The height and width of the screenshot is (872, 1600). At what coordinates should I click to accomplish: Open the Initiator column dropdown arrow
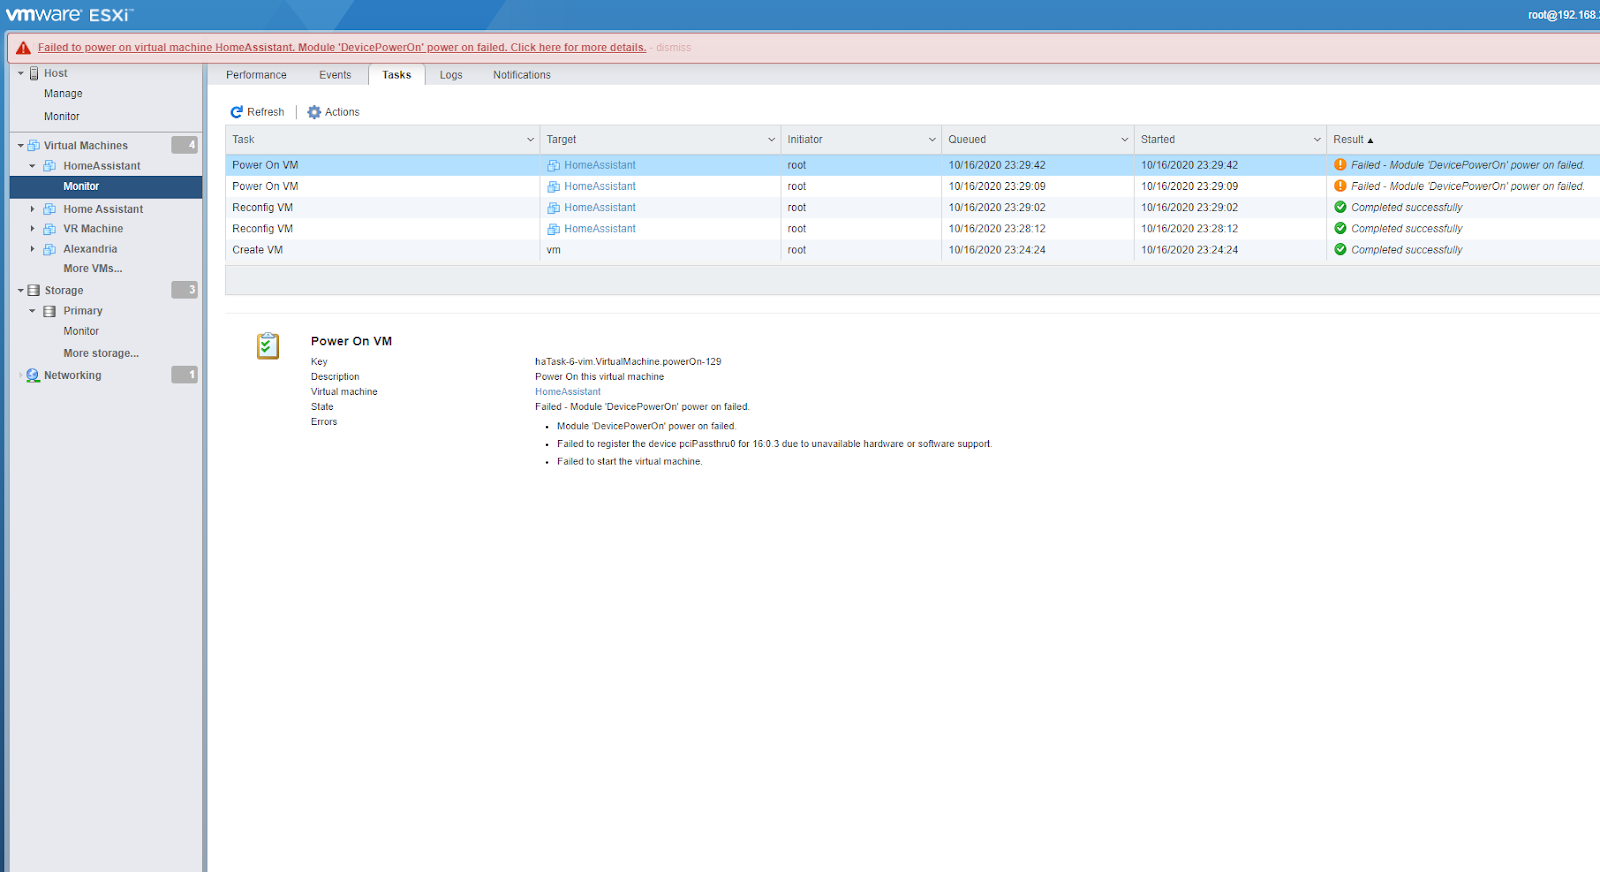[932, 140]
